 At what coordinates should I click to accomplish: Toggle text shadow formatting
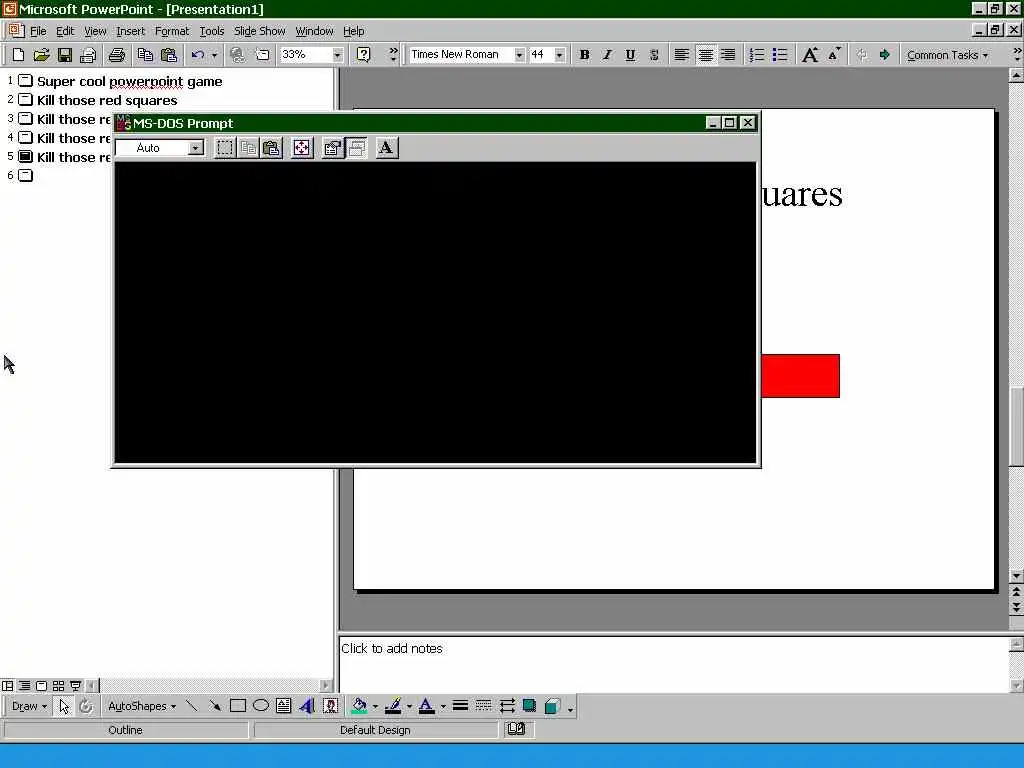point(654,55)
